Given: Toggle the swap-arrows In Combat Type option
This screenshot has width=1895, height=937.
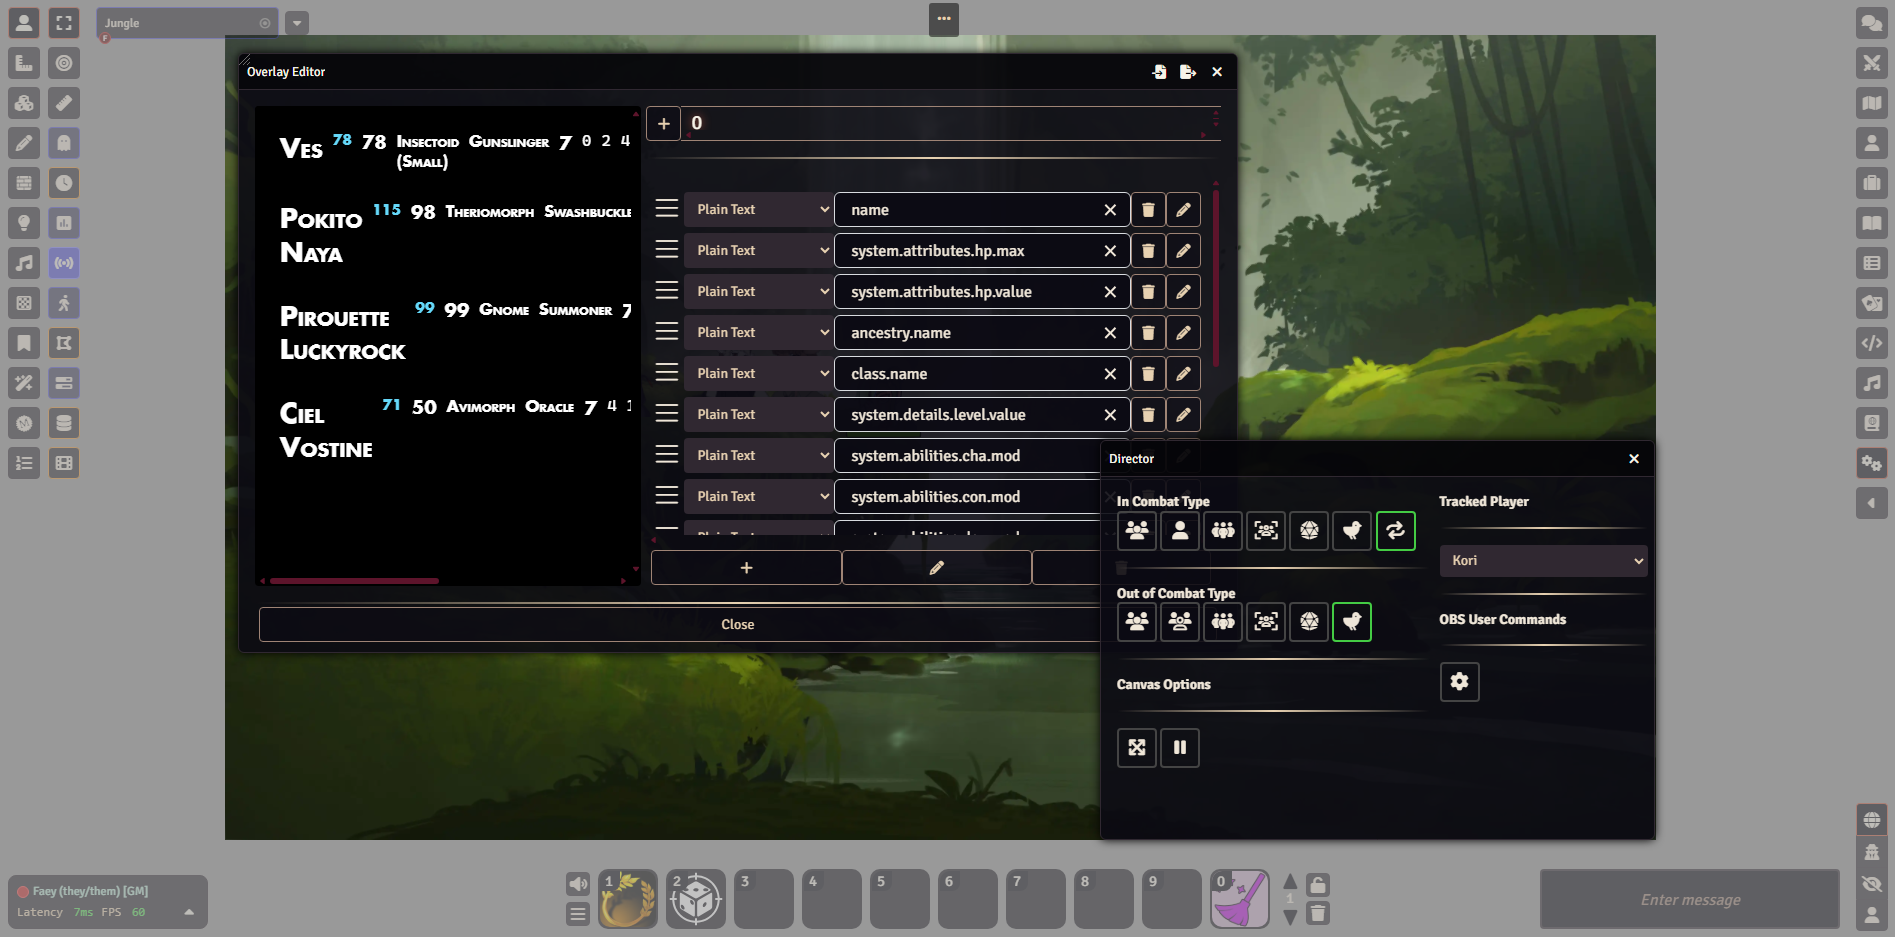Looking at the screenshot, I should [1395, 531].
